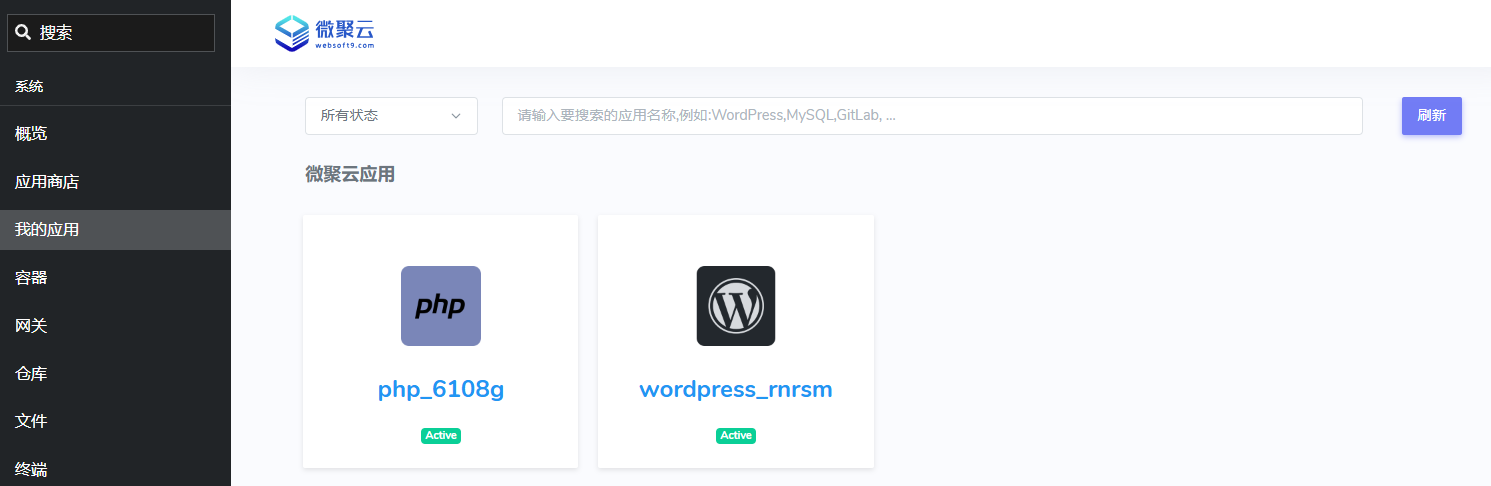Click the Active badge under wordpress_rnrsm
The width and height of the screenshot is (1491, 486).
click(x=735, y=436)
